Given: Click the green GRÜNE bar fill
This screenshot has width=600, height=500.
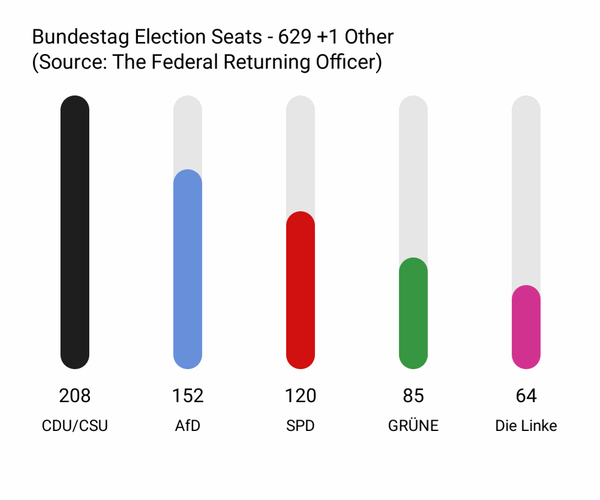Looking at the screenshot, I should pyautogui.click(x=413, y=313).
